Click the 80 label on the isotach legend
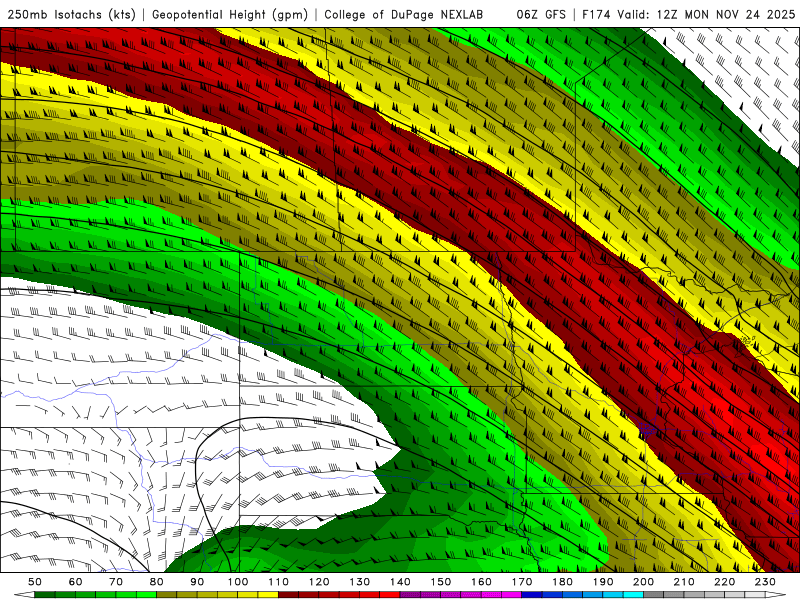 click(x=157, y=582)
